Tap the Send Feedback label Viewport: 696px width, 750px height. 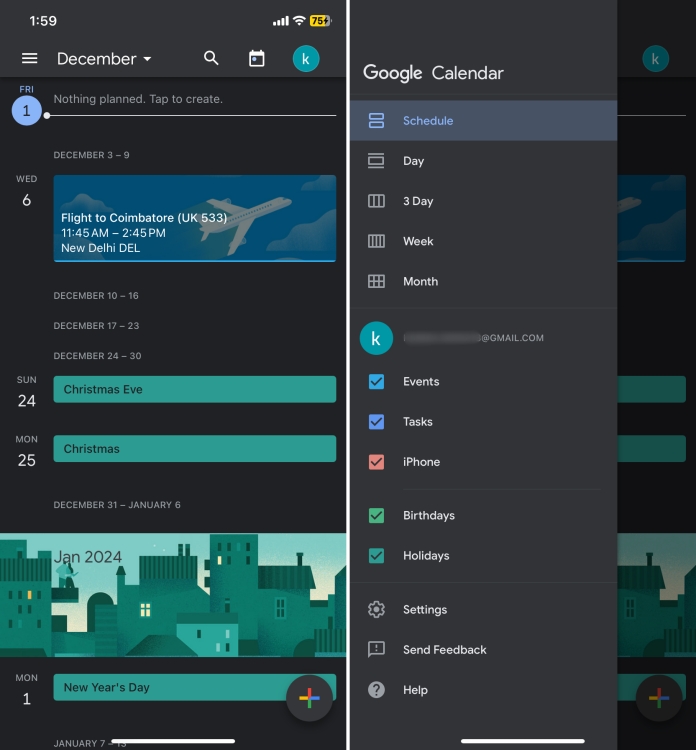pyautogui.click(x=444, y=650)
